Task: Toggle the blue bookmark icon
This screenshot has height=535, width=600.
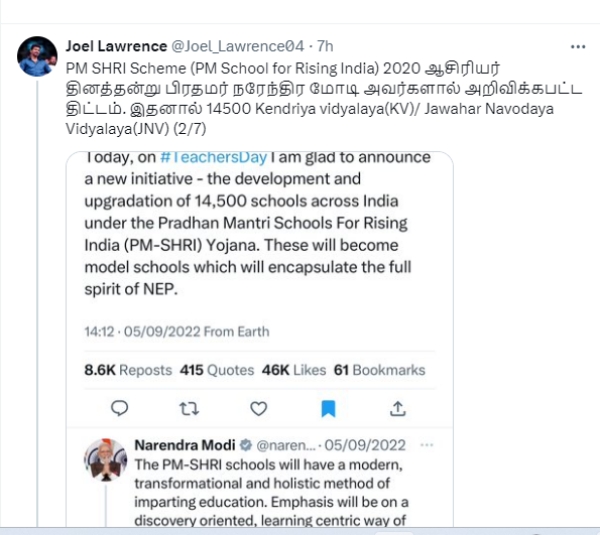Action: point(328,409)
